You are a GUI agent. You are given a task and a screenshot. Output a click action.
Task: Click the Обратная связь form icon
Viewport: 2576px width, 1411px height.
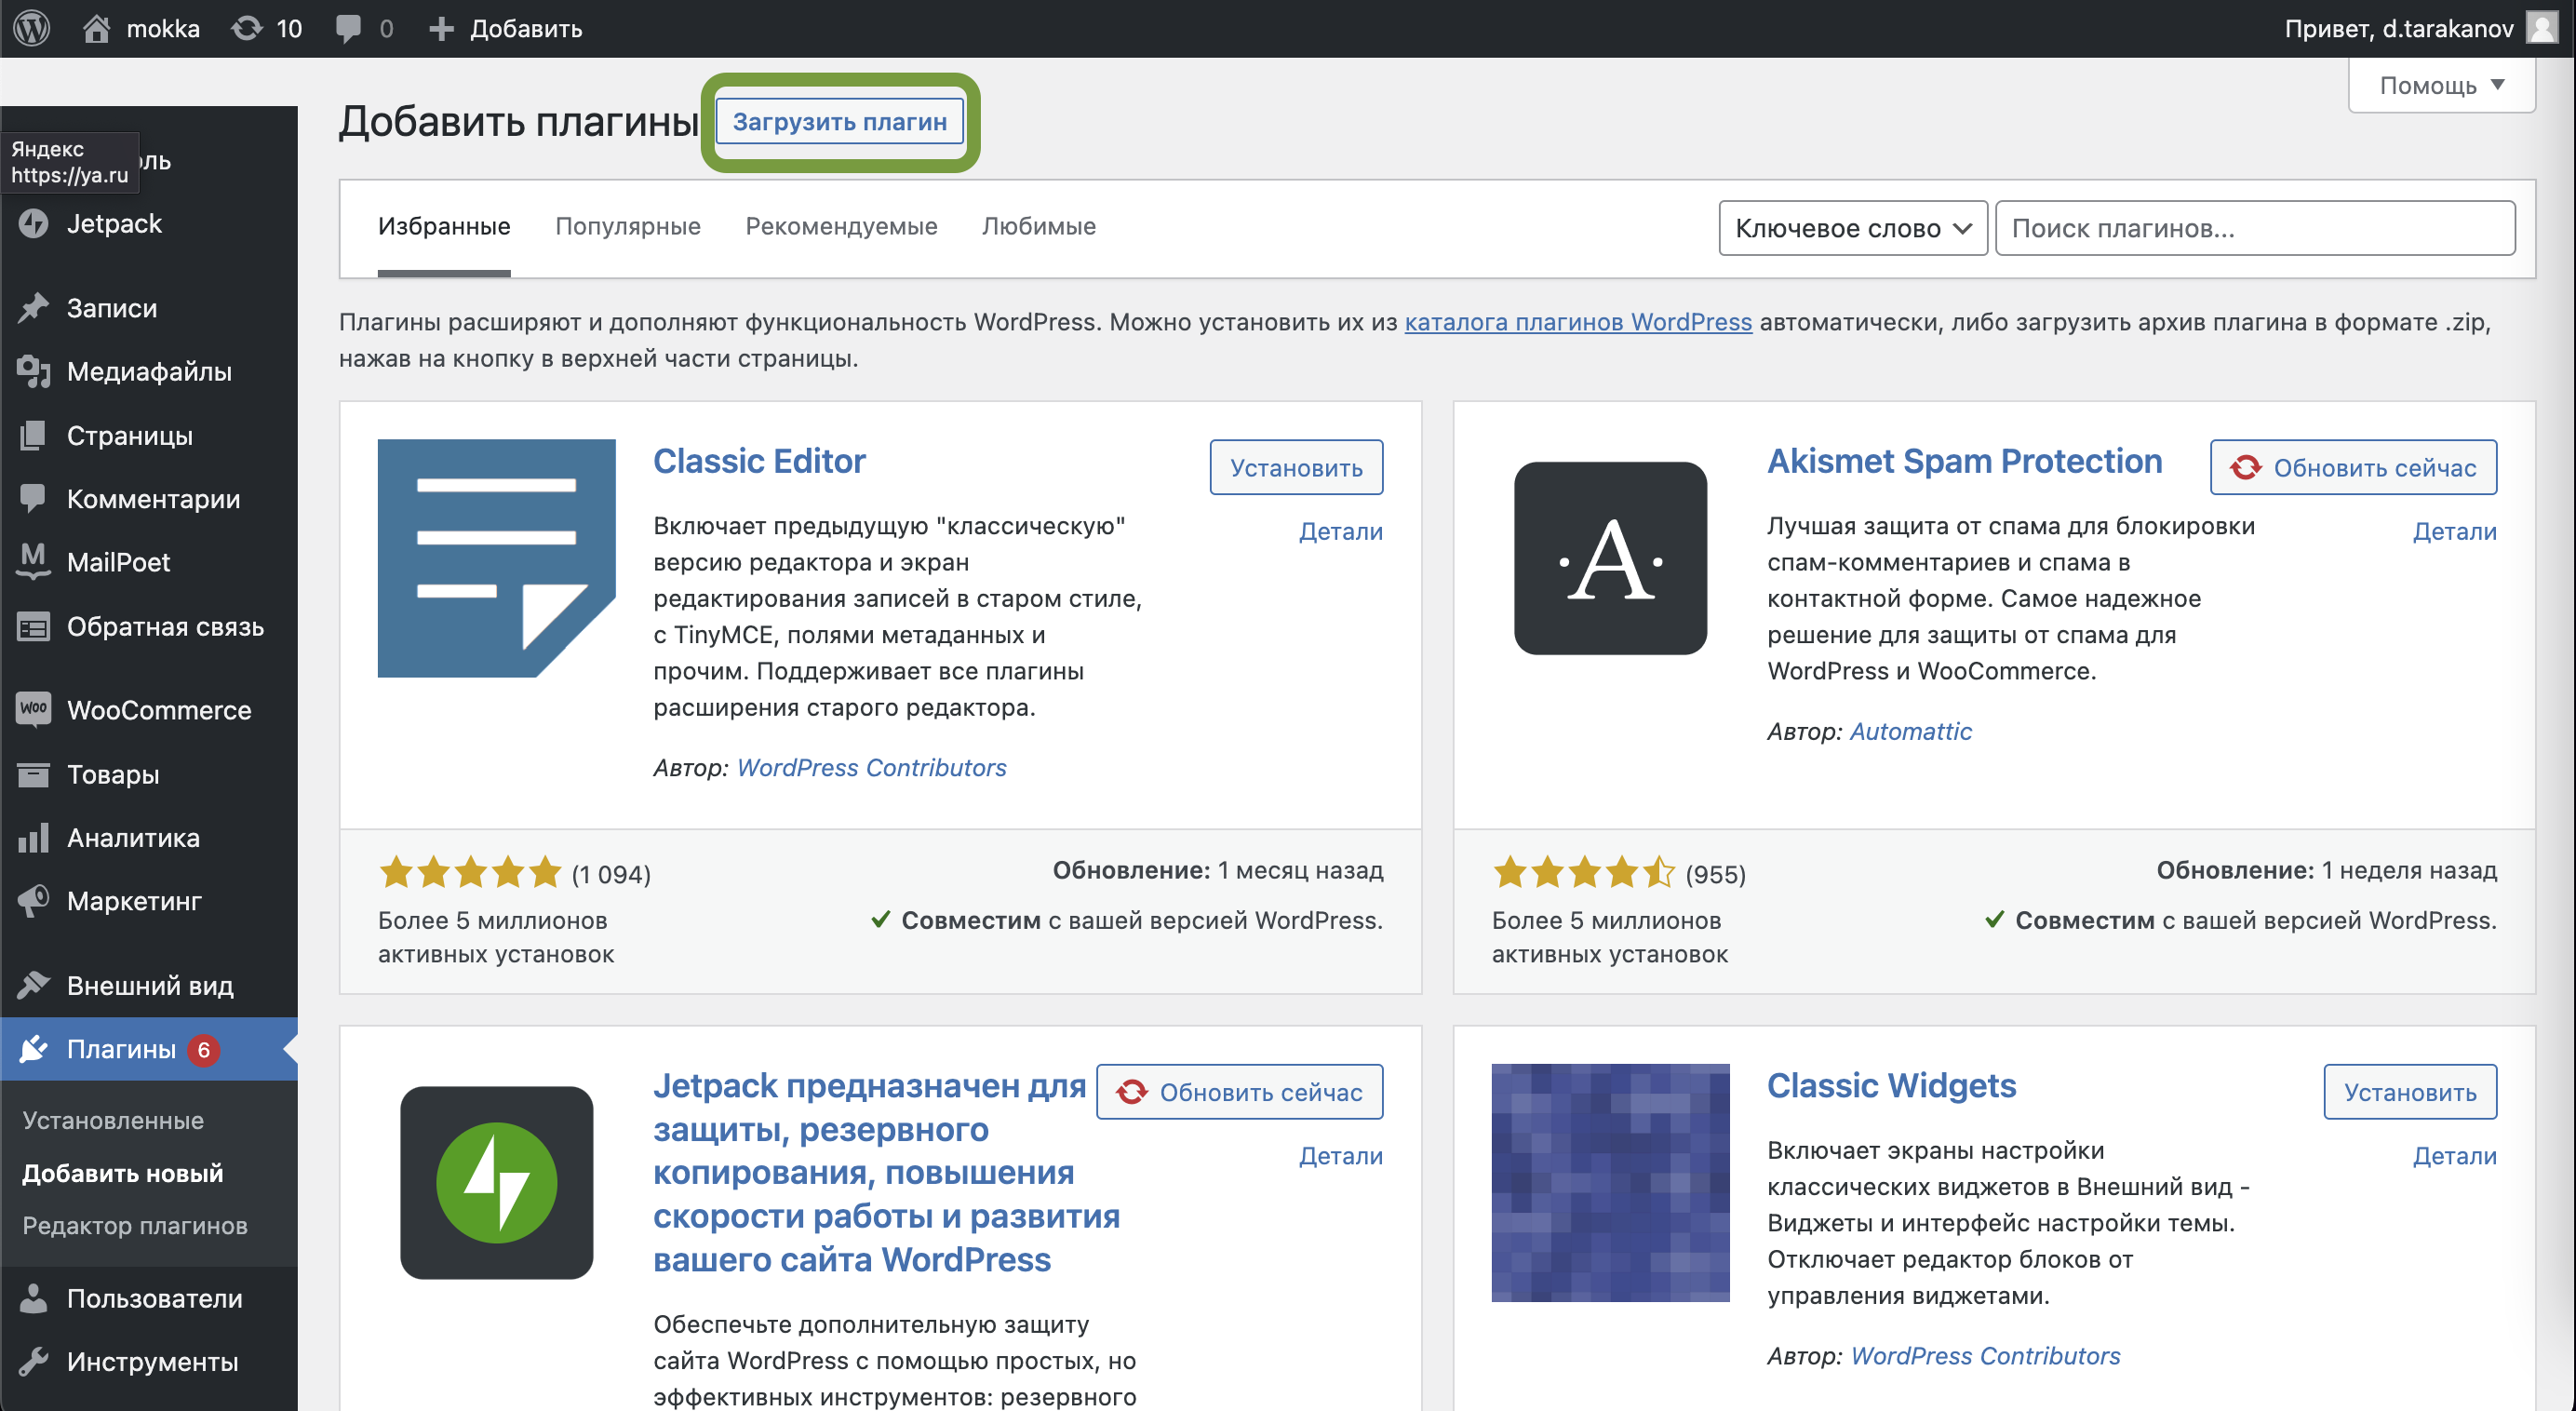tap(33, 627)
